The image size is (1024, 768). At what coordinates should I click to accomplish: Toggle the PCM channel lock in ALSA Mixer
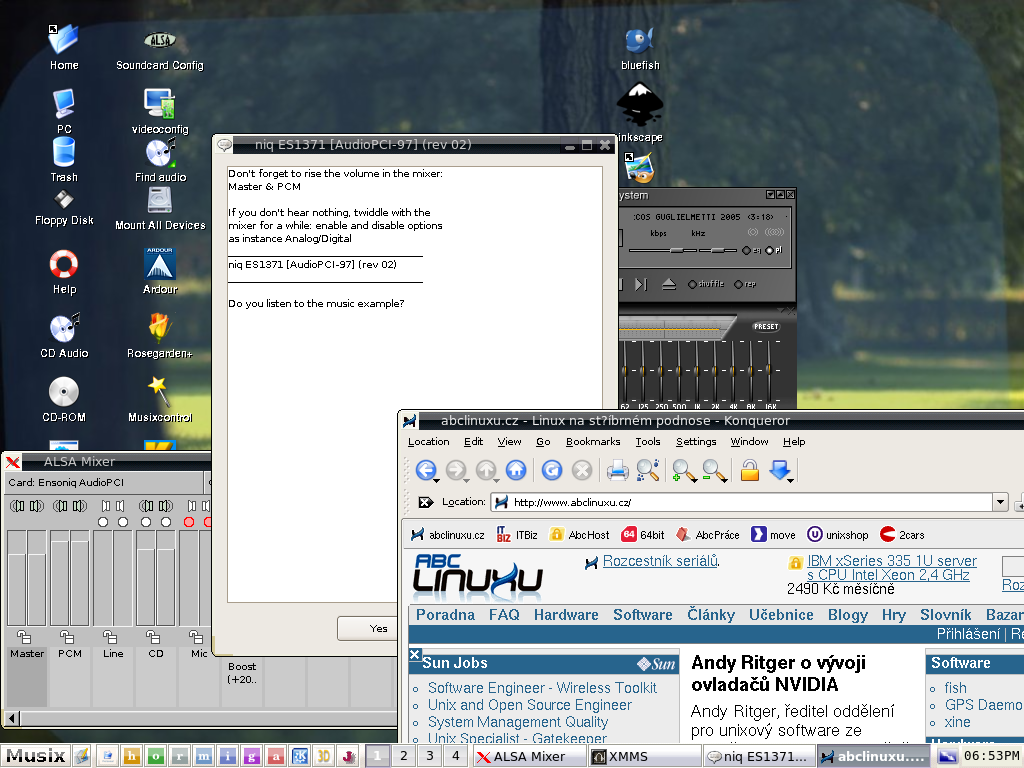tap(67, 636)
